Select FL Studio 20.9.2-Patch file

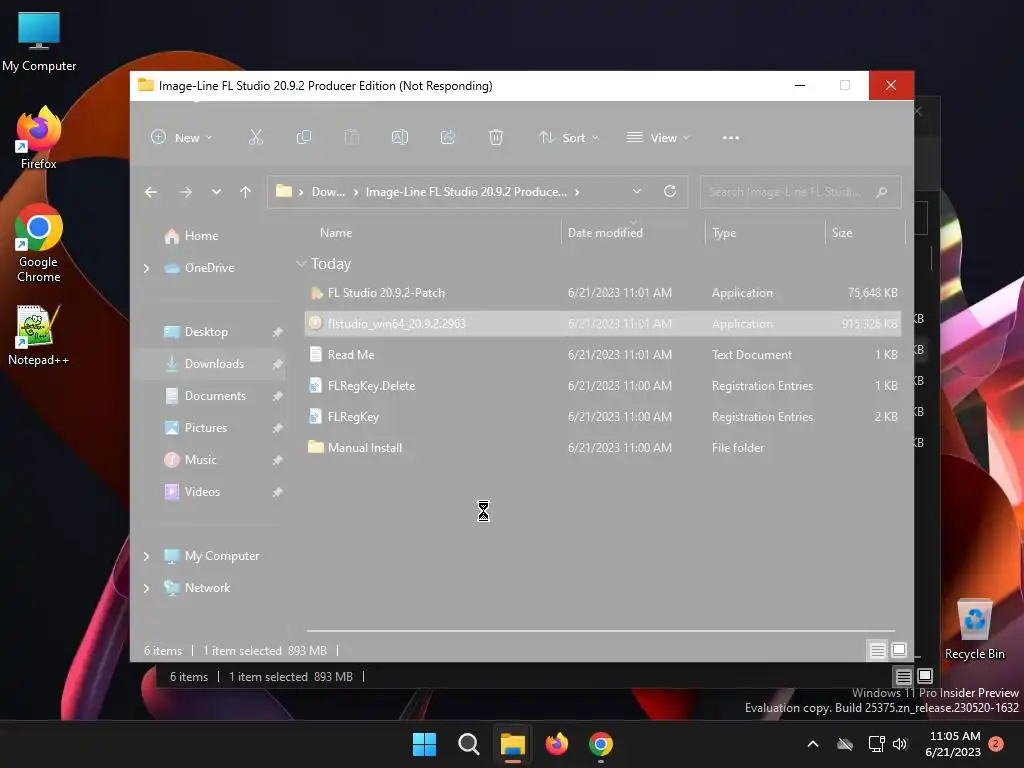(602, 293)
